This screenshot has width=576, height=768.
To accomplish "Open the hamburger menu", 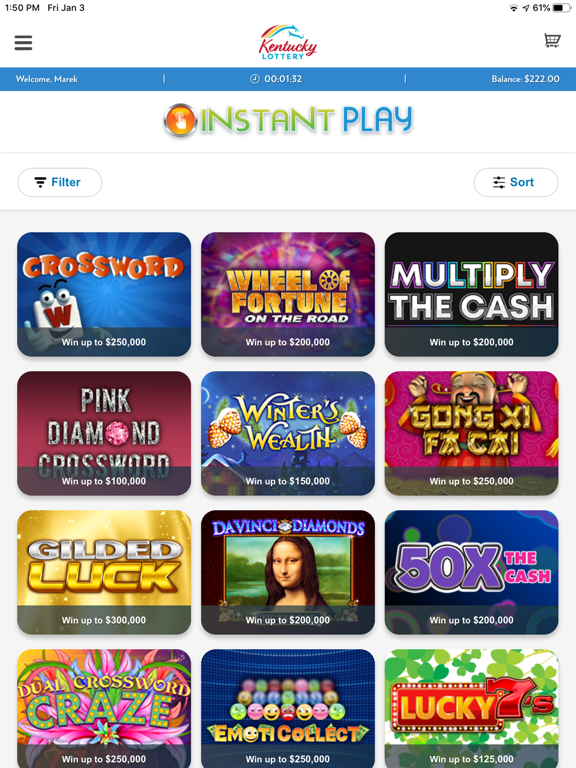I will click(x=24, y=43).
